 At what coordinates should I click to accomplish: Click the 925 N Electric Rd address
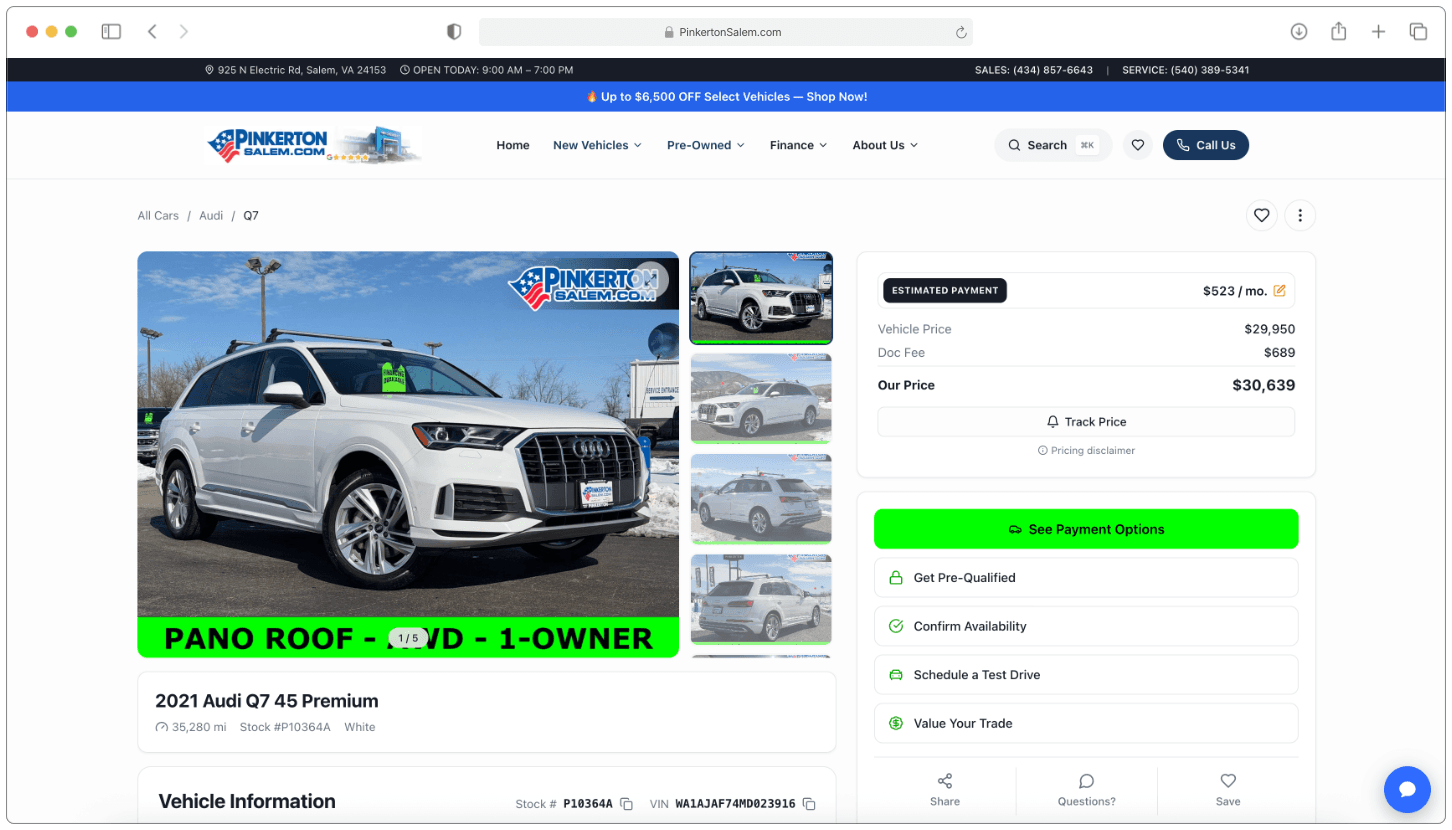point(296,70)
